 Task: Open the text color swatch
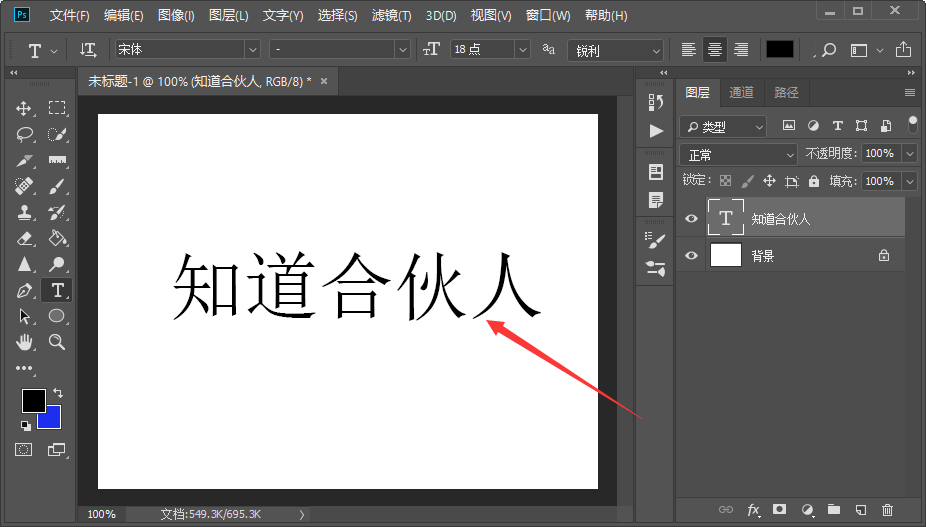coord(780,50)
